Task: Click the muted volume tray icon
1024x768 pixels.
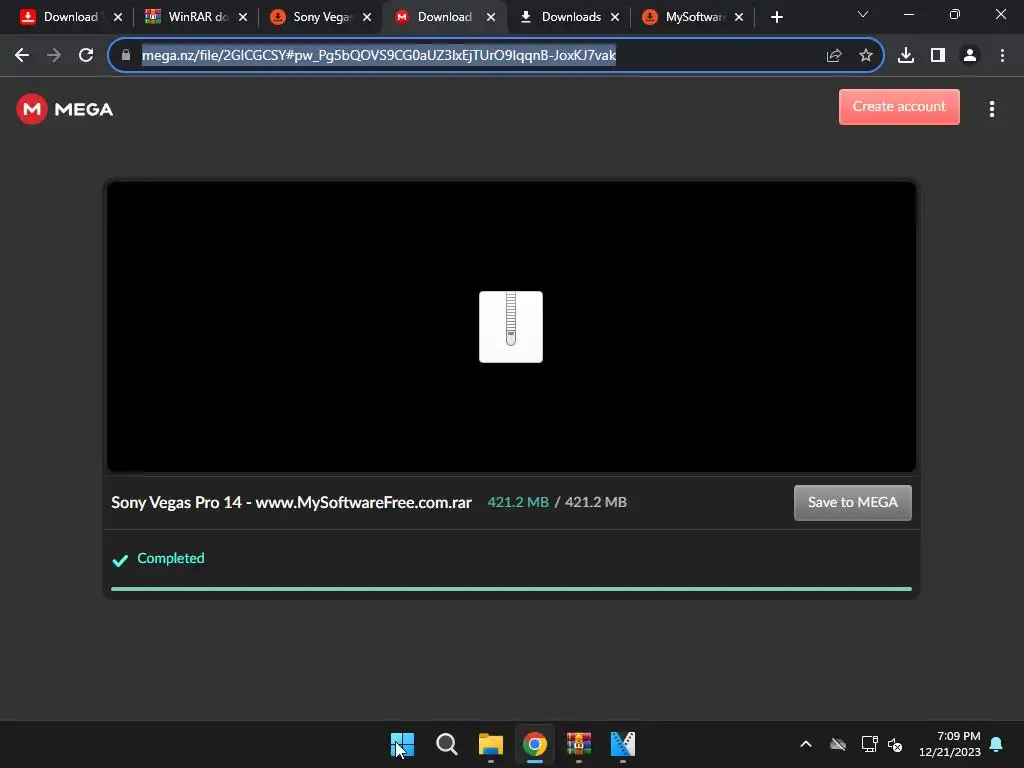Action: pyautogui.click(x=895, y=744)
